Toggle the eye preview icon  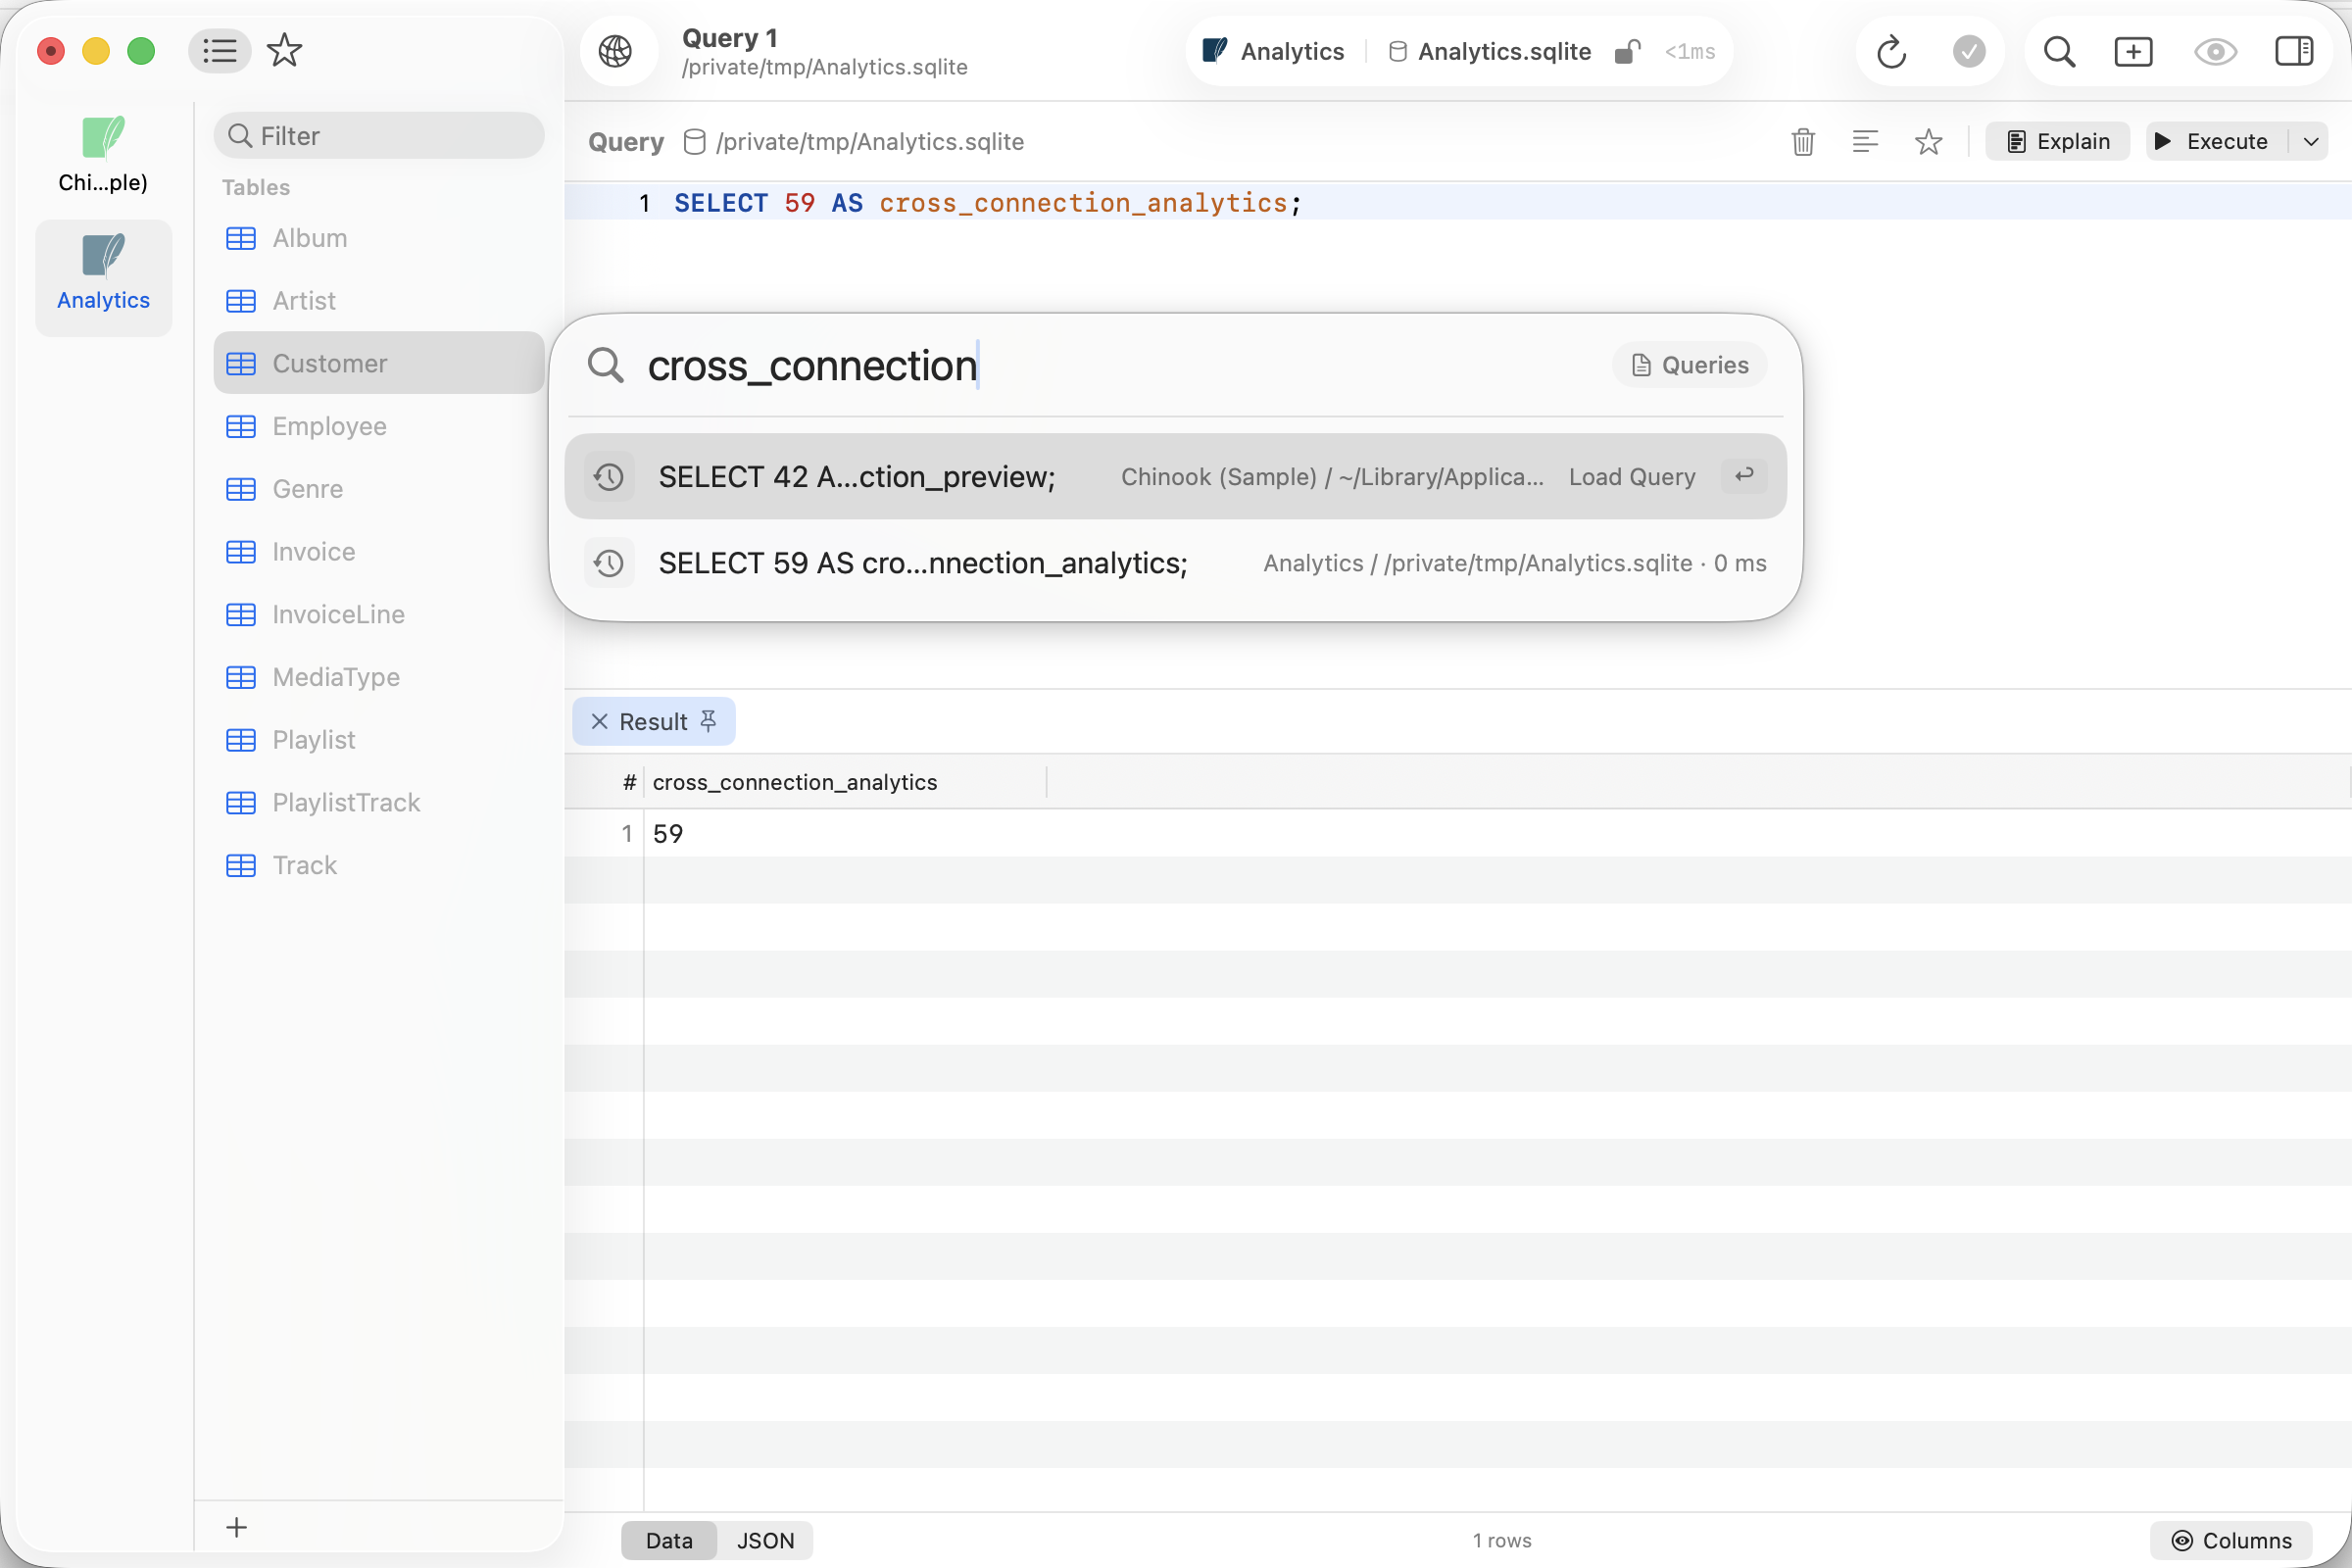pos(2215,51)
